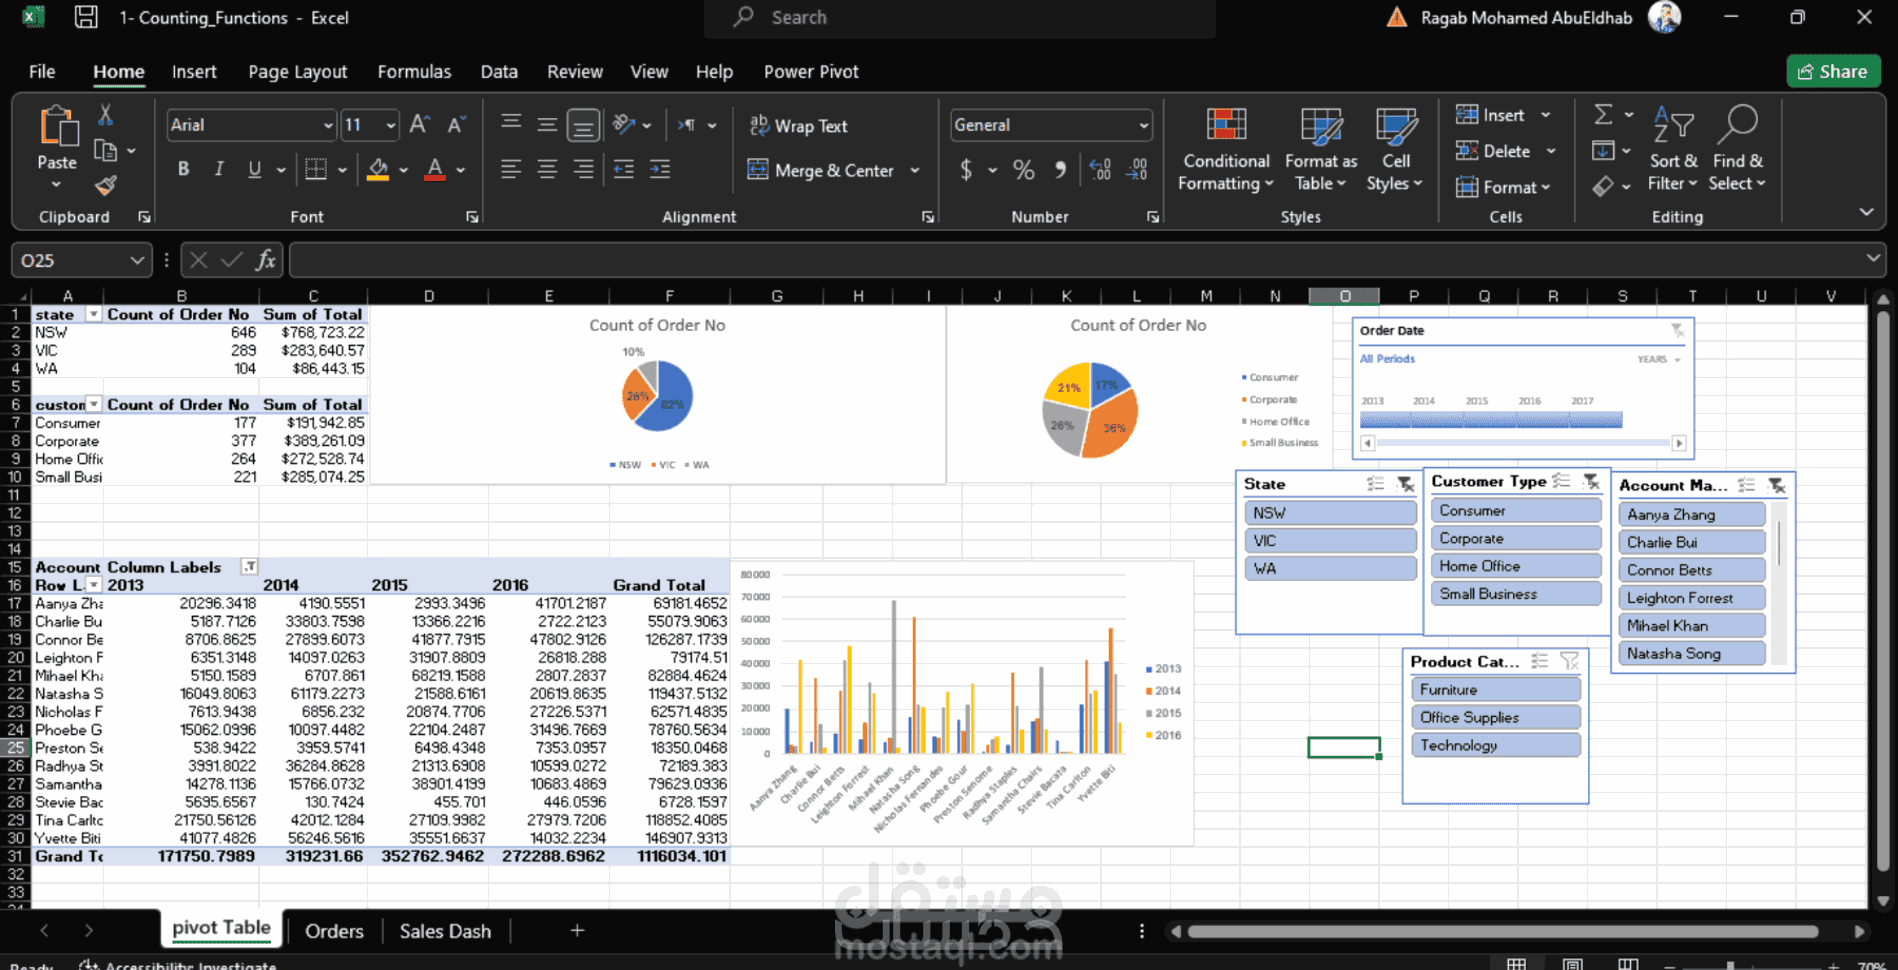Screen dimensions: 1898x970
Task: Open the Formulas ribbon tab
Action: (414, 72)
